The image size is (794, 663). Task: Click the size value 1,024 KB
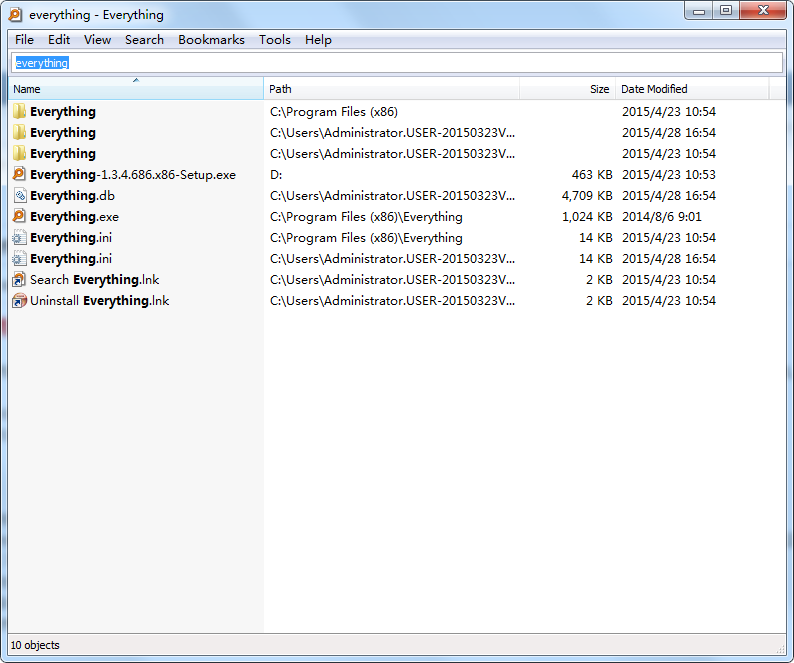pos(587,217)
